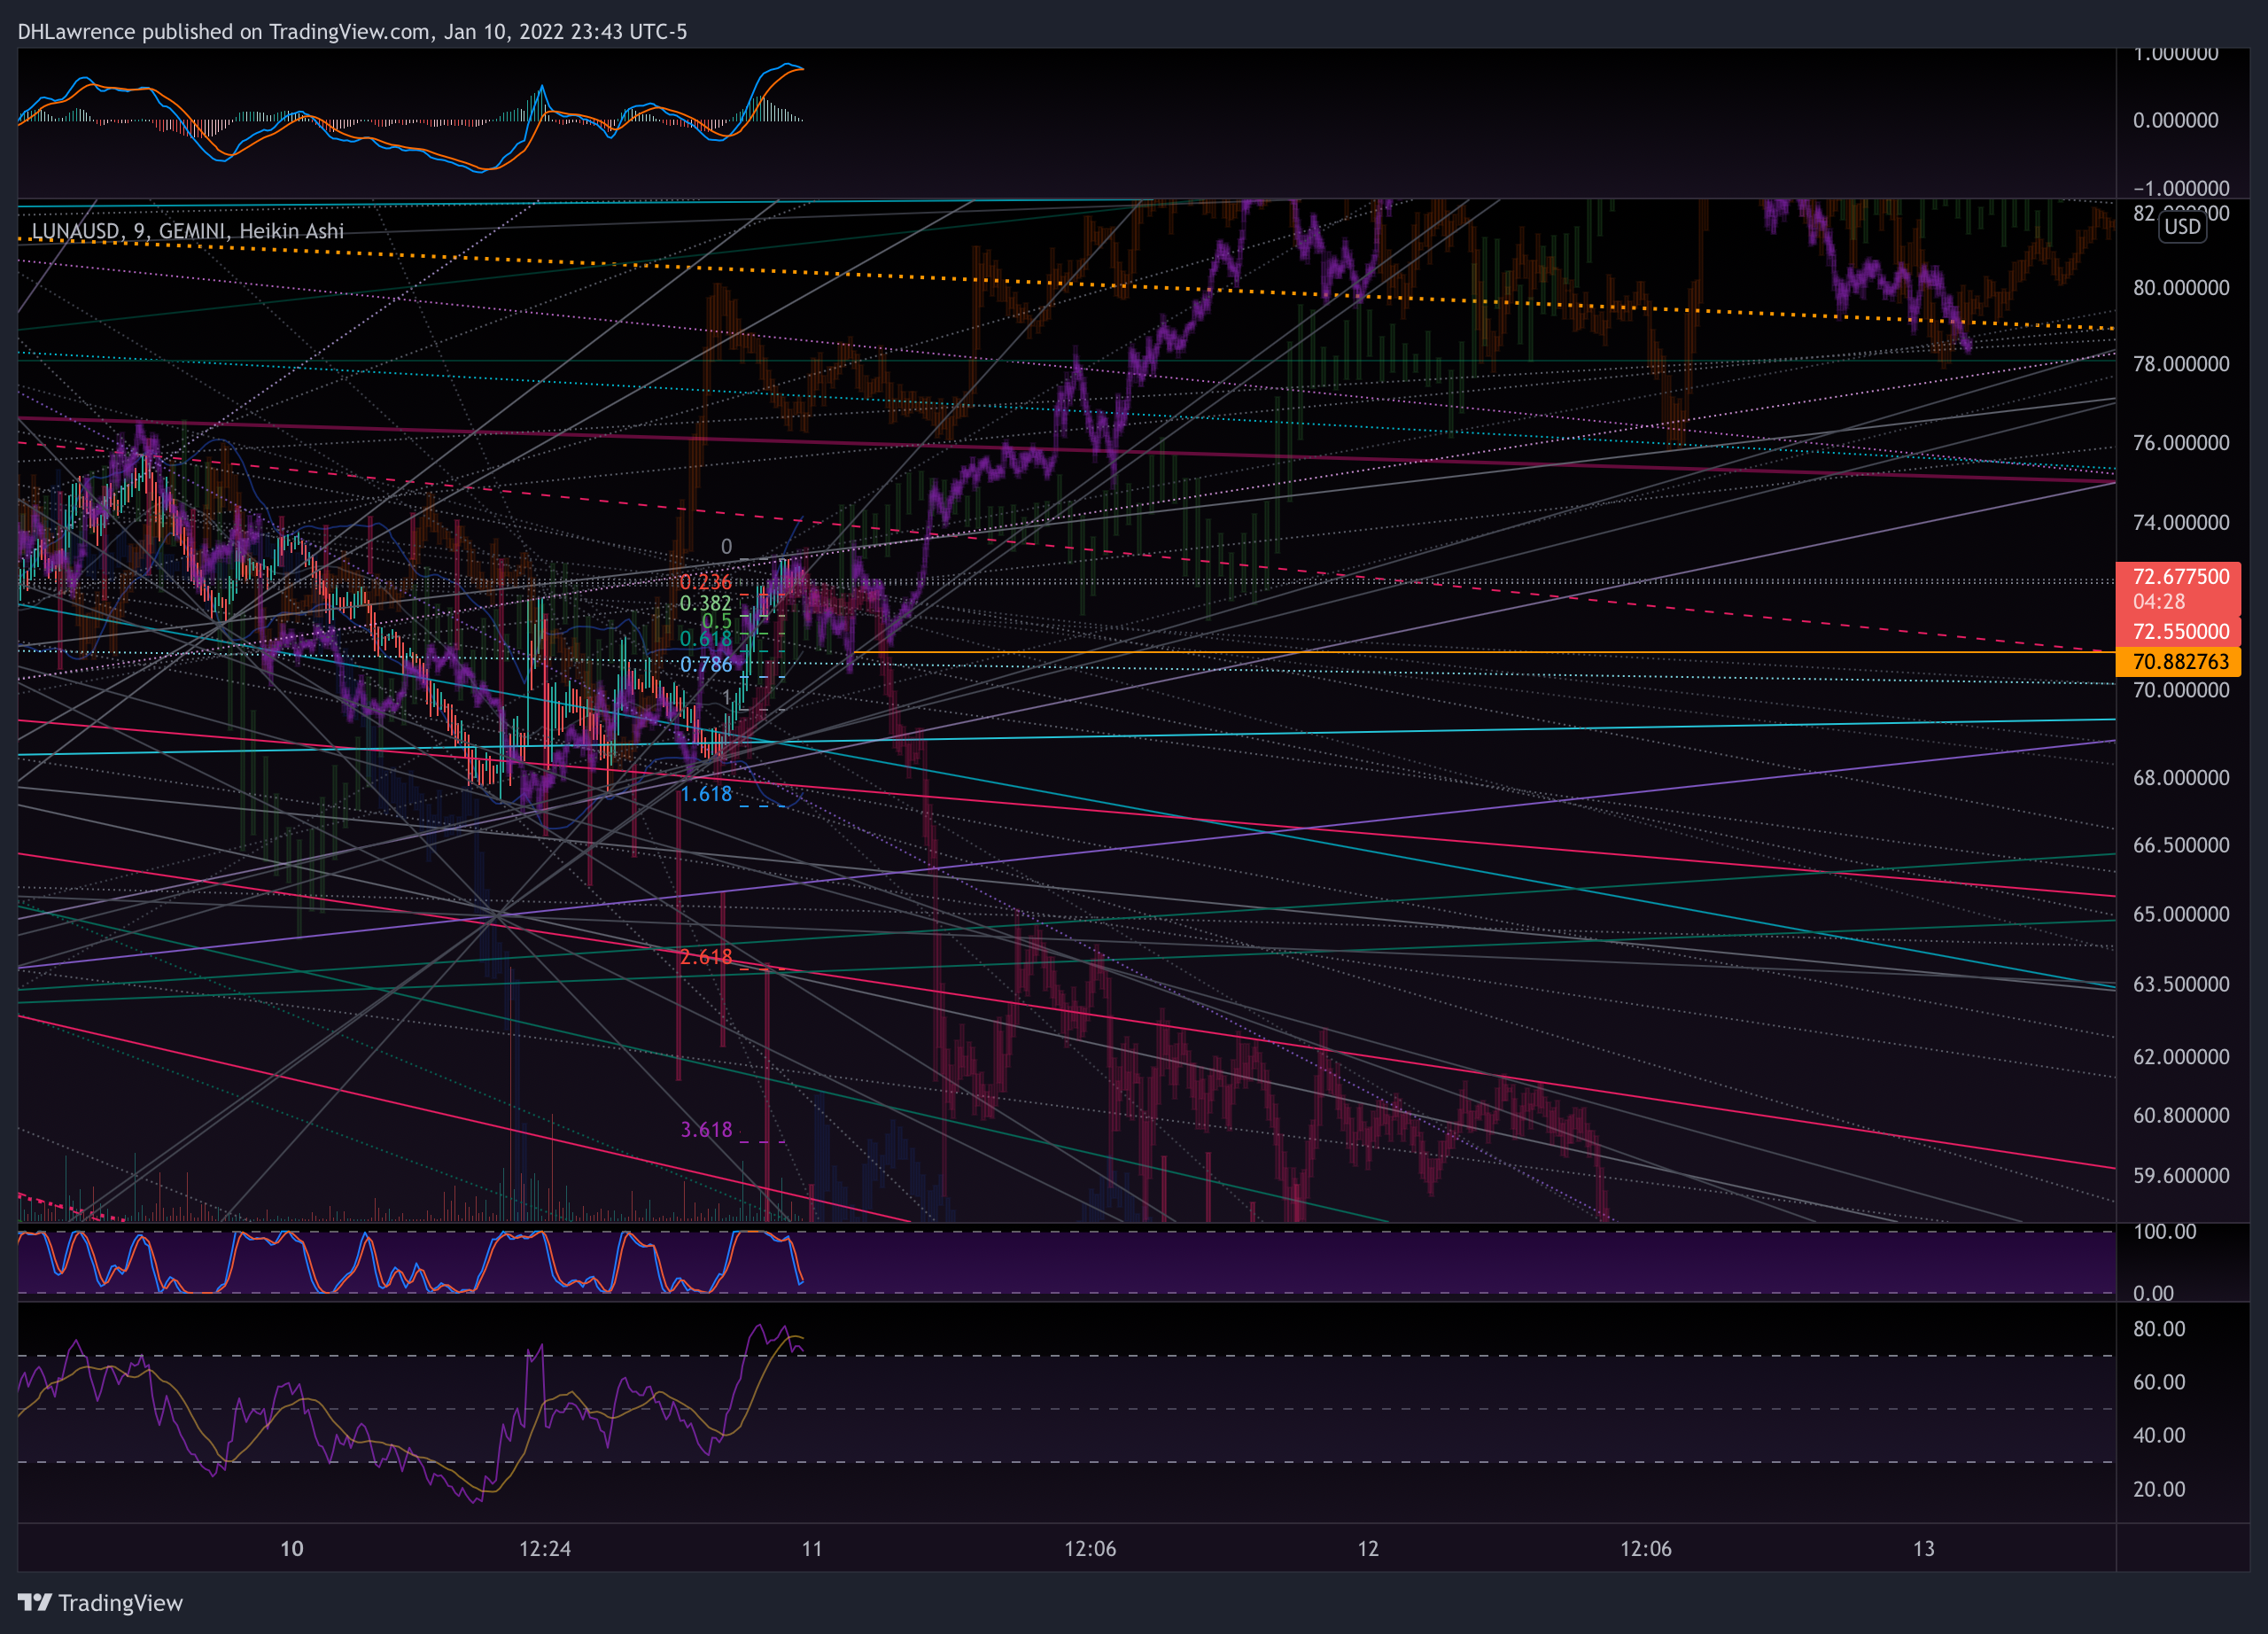Viewport: 2268px width, 1634px height.
Task: Click the 66.500000 price axis label
Action: pyautogui.click(x=2181, y=846)
